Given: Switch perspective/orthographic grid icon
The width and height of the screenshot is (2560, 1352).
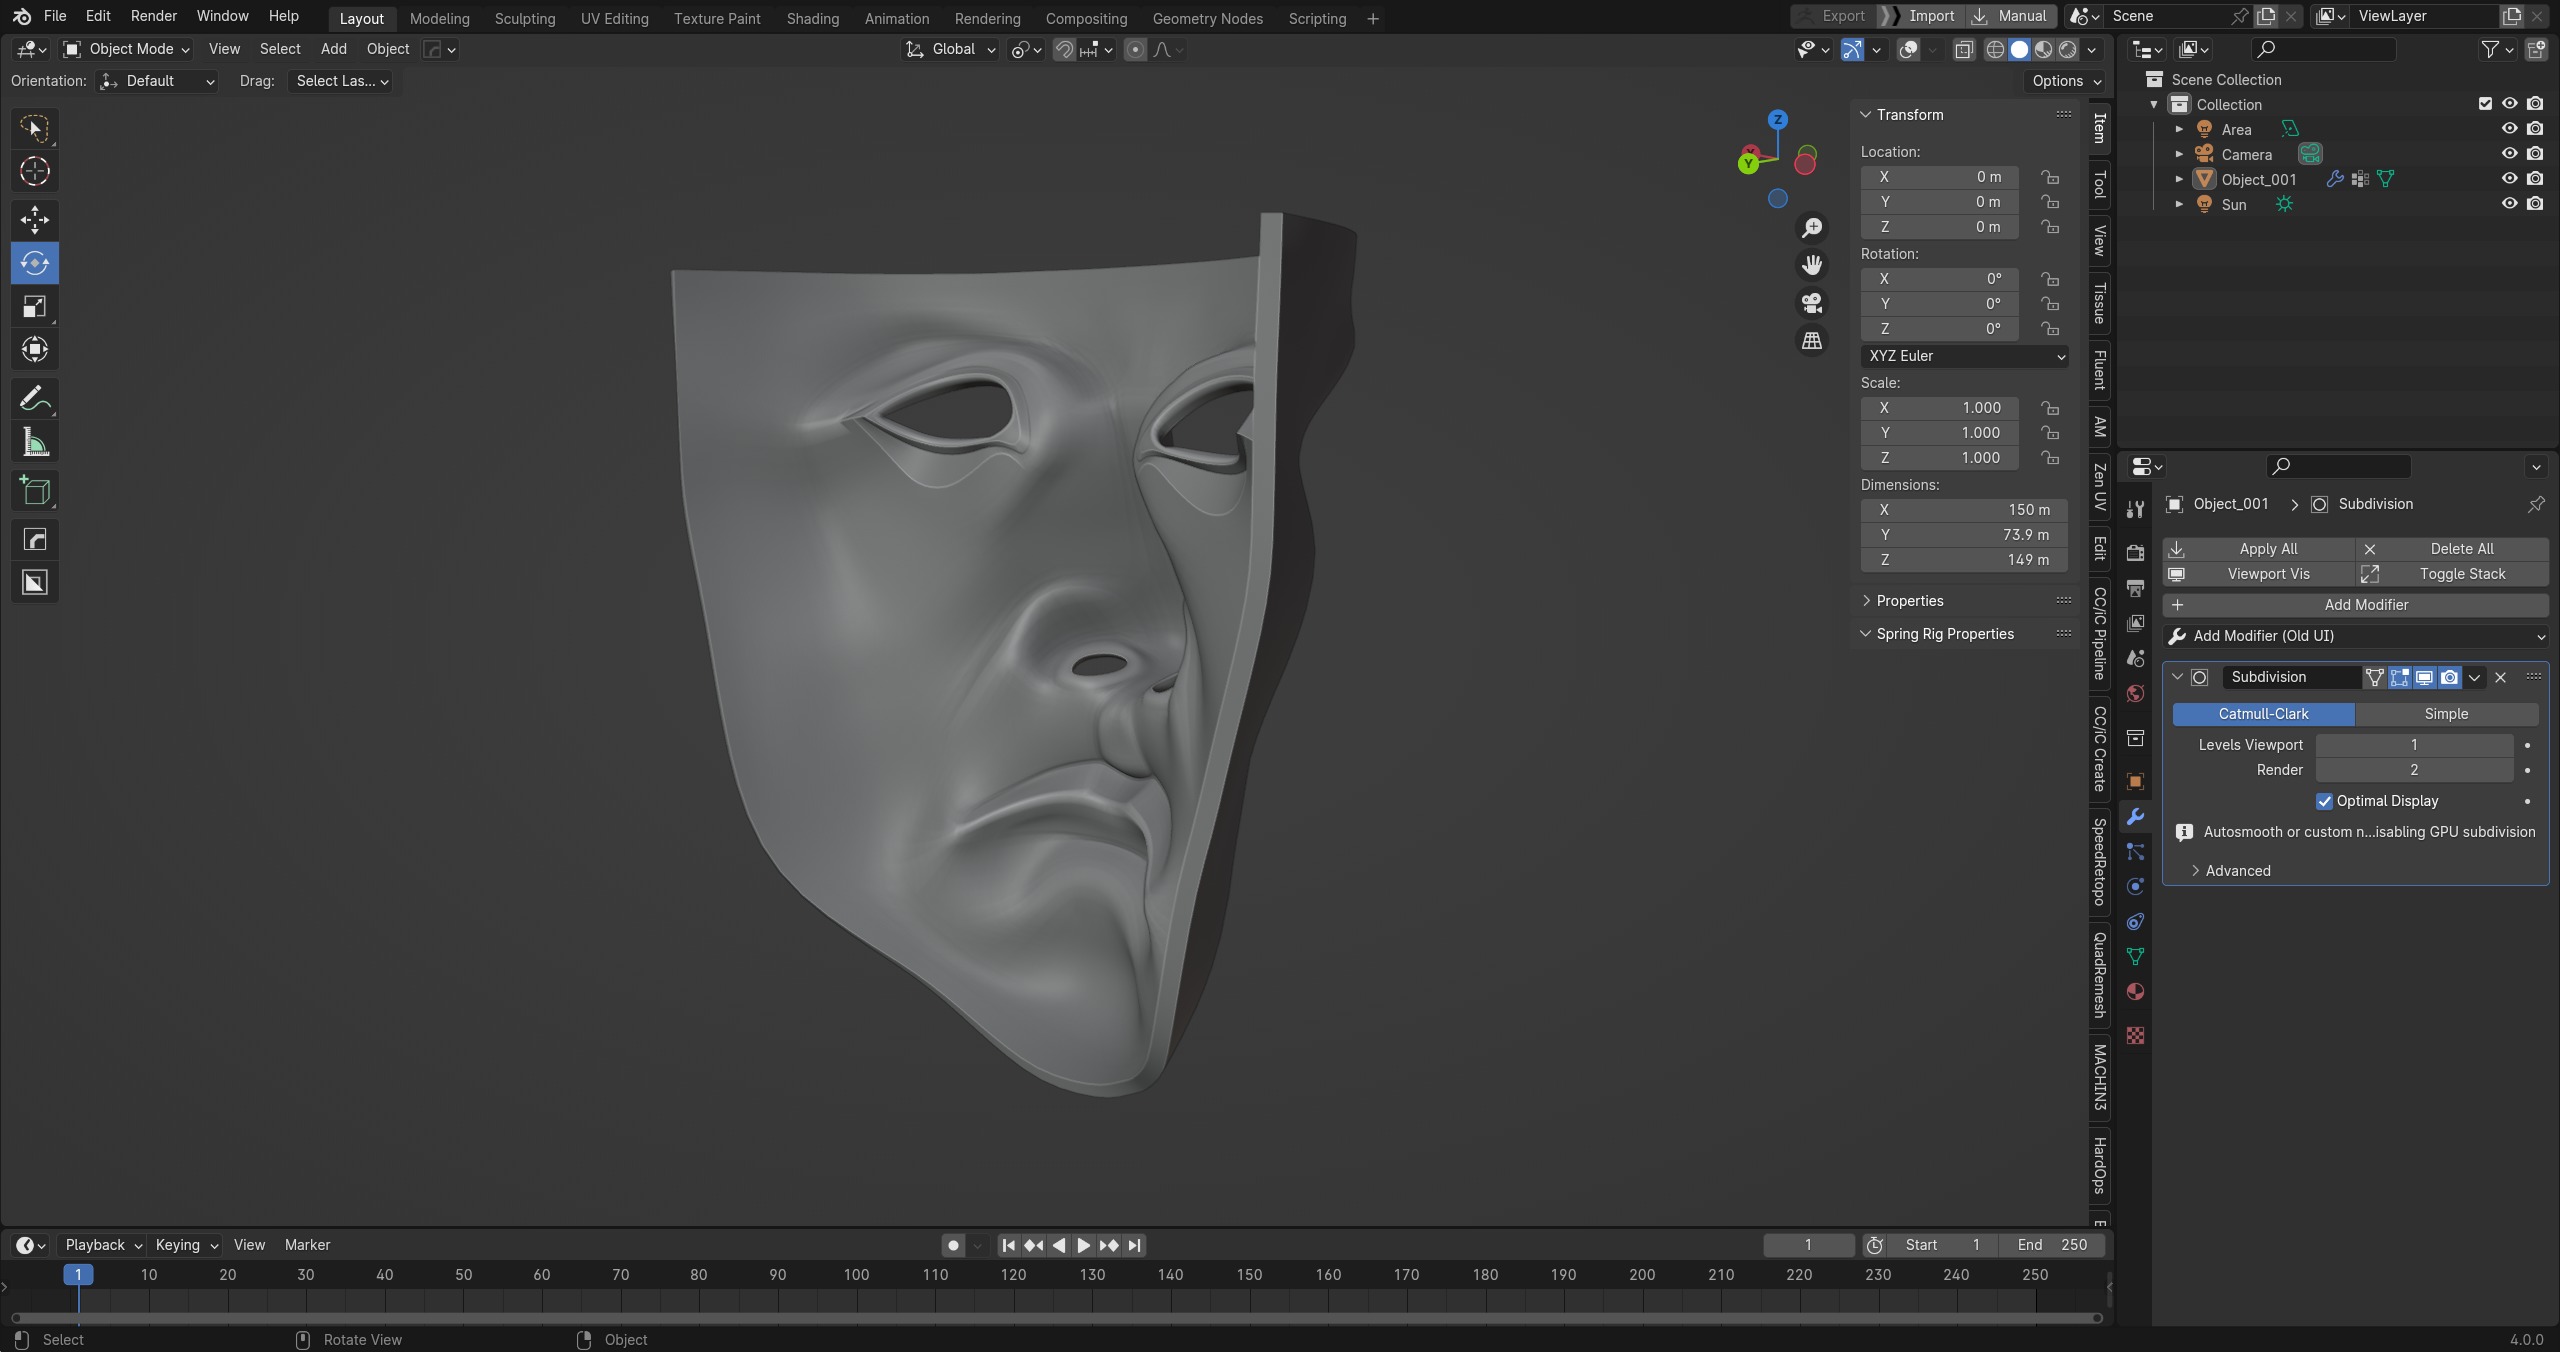Looking at the screenshot, I should (1811, 341).
